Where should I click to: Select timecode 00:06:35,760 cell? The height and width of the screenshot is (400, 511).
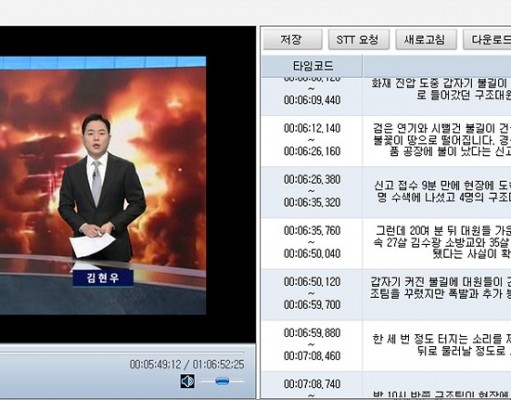tap(312, 243)
